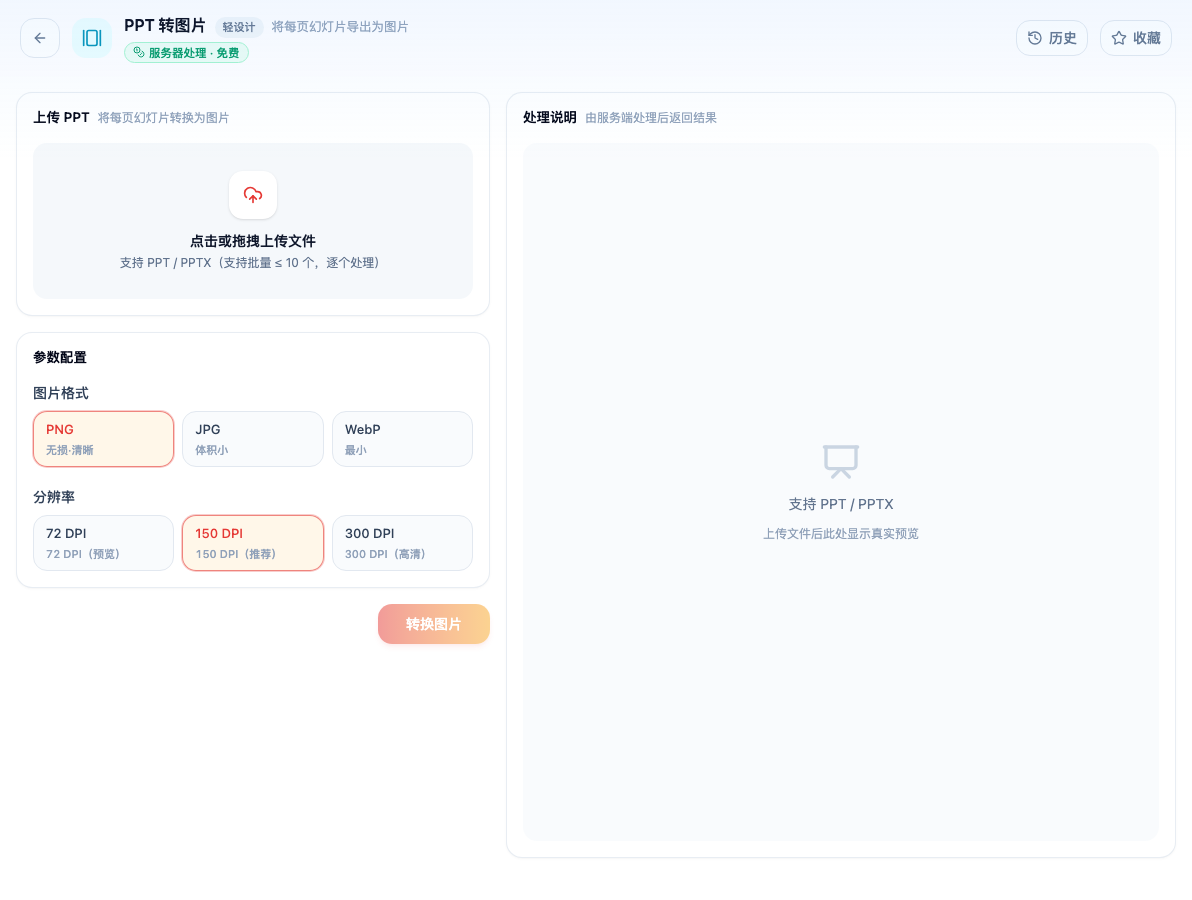
Task: Open the 历史 history button
Action: 1052,38
